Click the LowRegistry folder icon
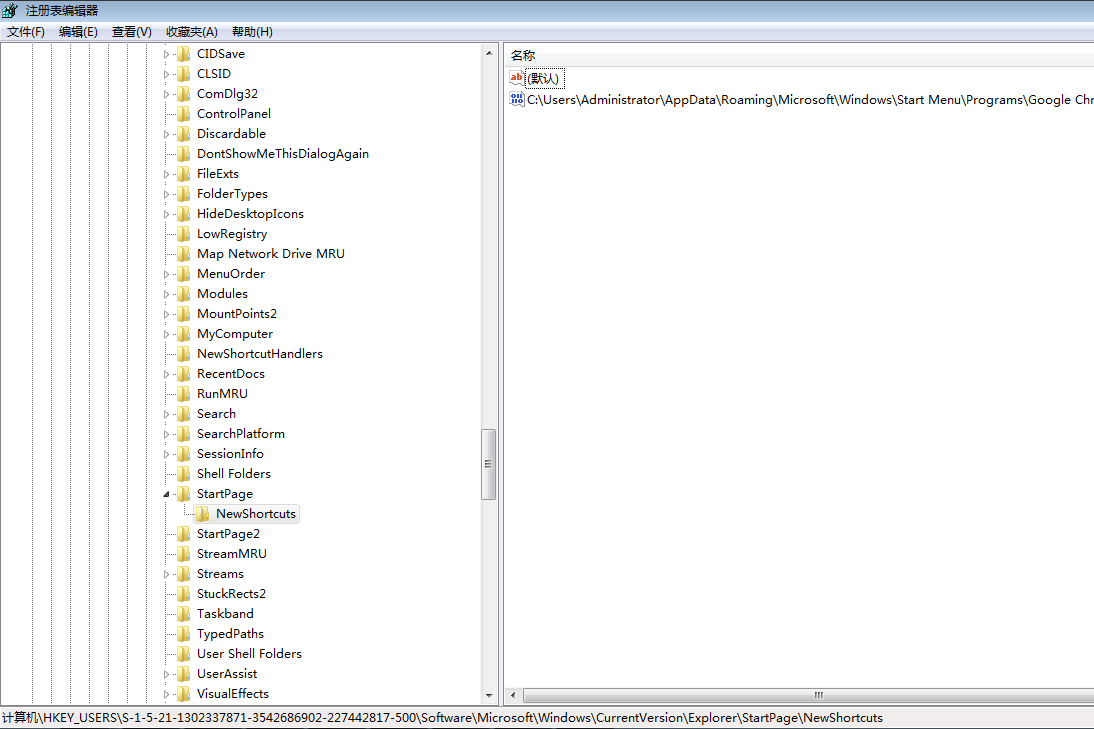 click(183, 234)
